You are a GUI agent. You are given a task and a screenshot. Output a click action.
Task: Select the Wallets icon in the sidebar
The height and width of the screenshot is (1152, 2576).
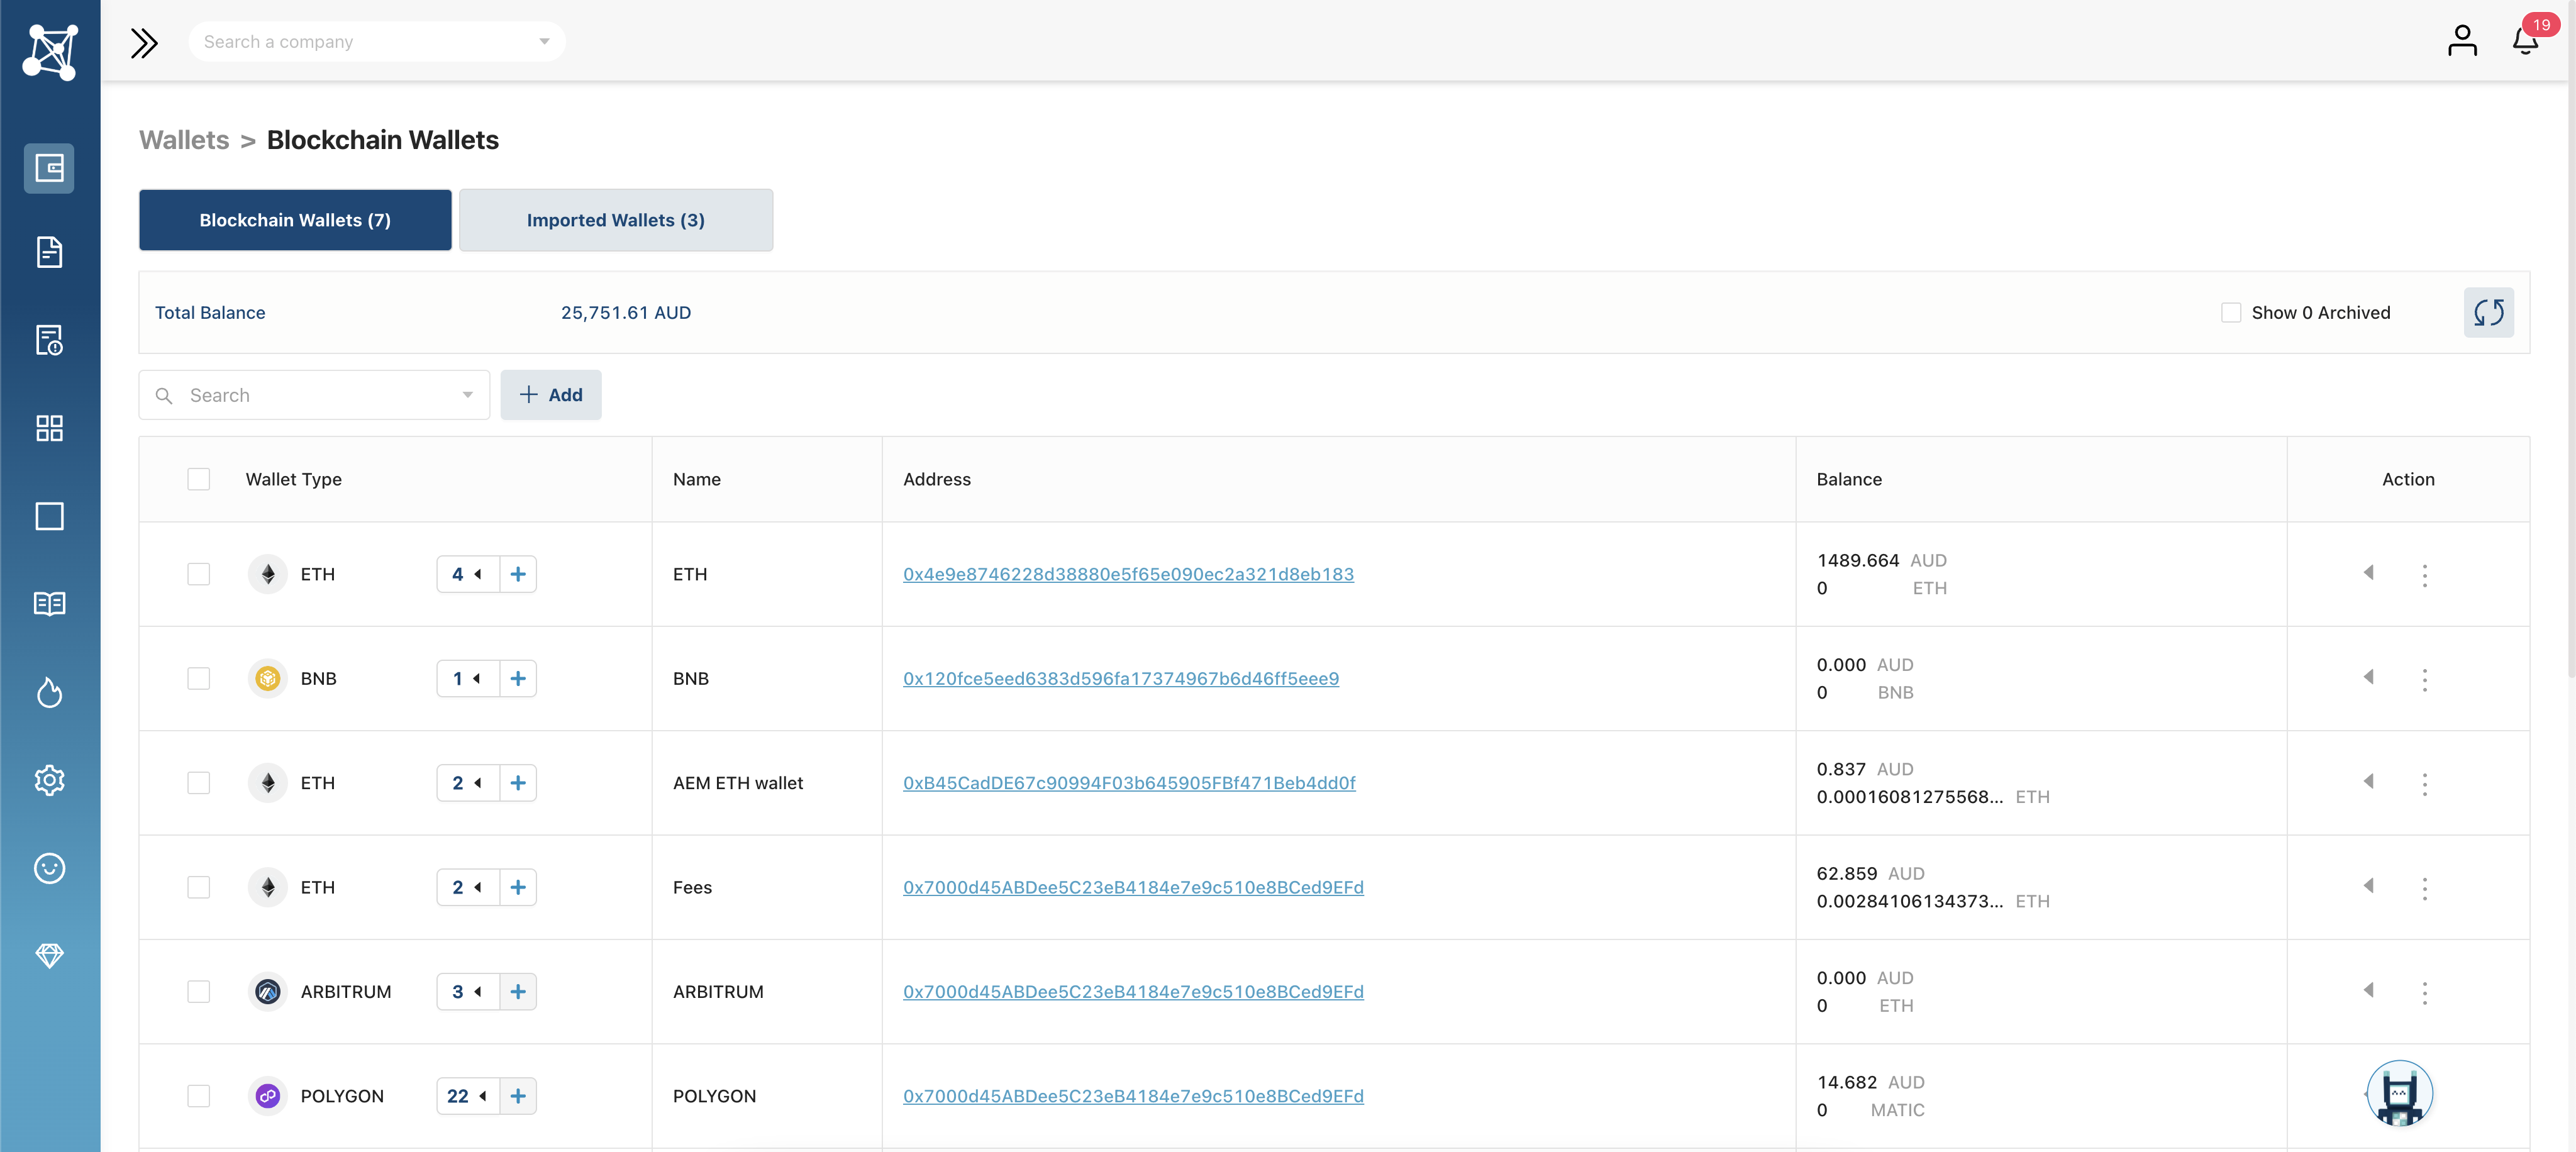pos(49,168)
